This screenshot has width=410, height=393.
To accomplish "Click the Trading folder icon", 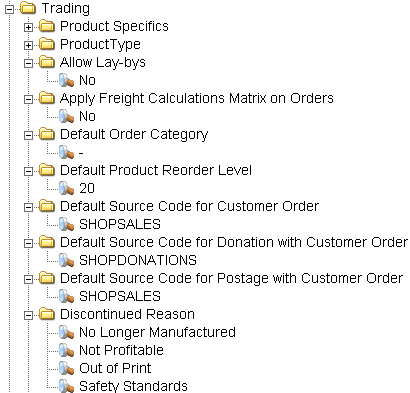I will (28, 8).
